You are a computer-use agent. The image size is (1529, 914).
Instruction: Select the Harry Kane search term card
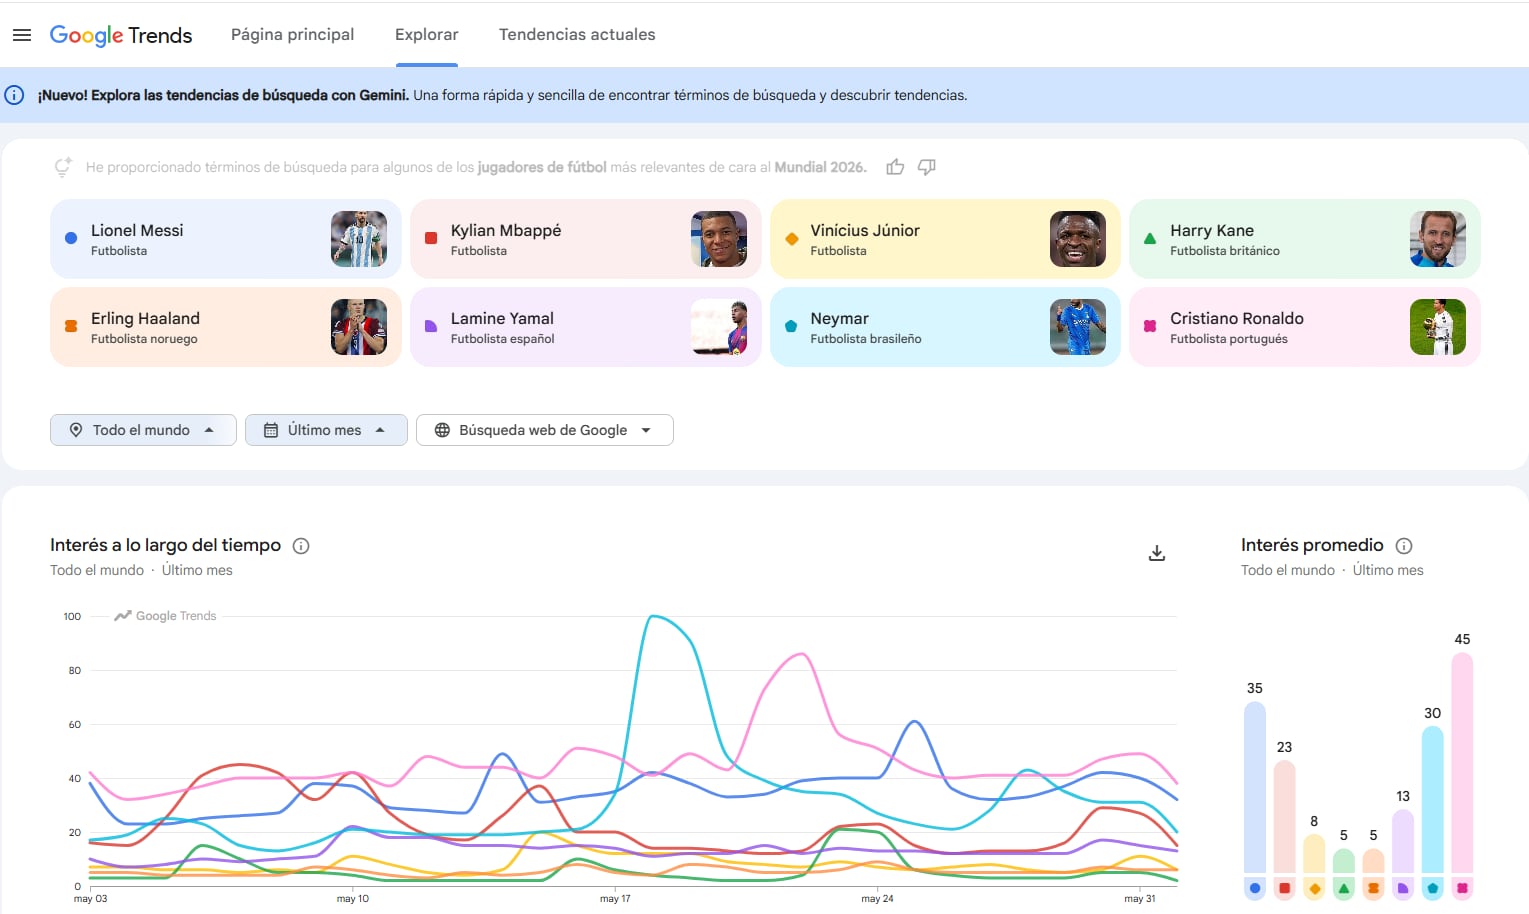(x=1305, y=239)
